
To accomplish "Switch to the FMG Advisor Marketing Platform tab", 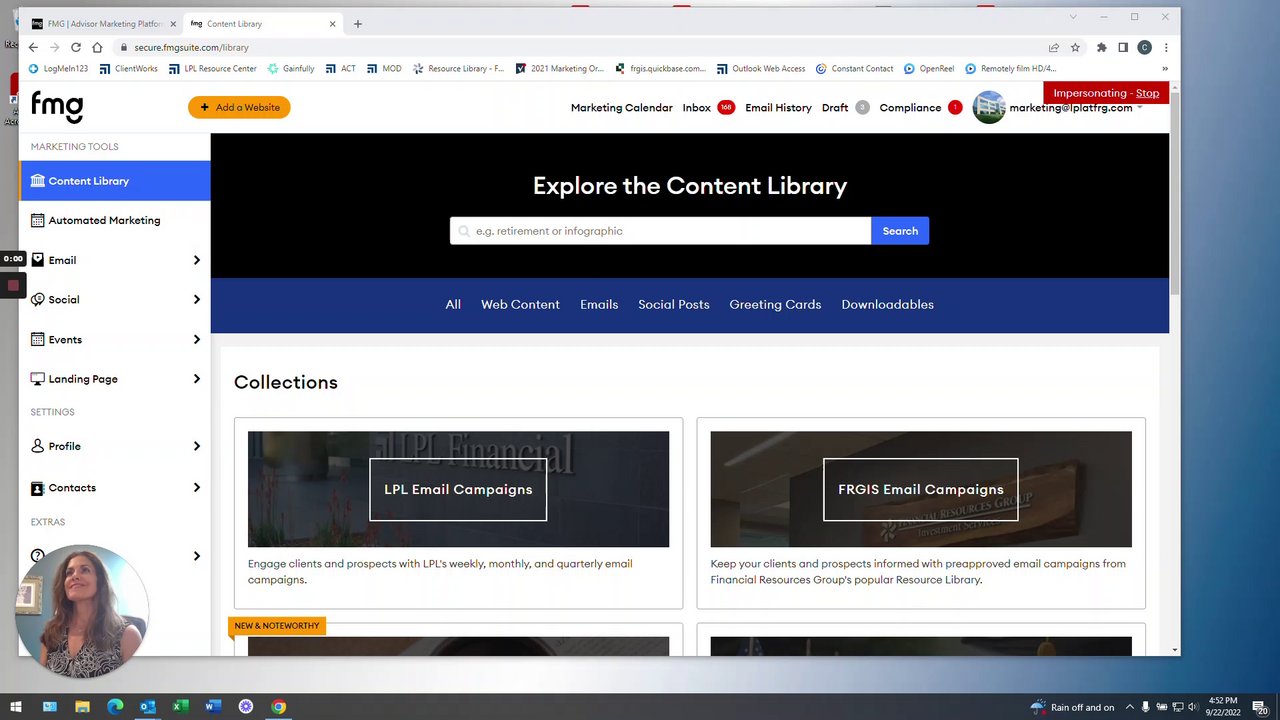I will pyautogui.click(x=103, y=24).
